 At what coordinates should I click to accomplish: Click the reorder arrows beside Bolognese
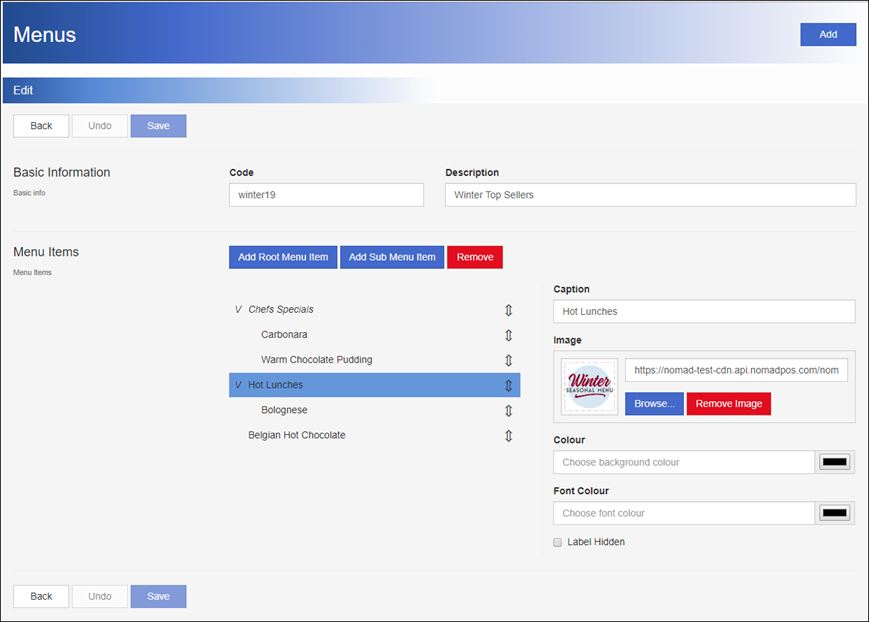coord(509,410)
